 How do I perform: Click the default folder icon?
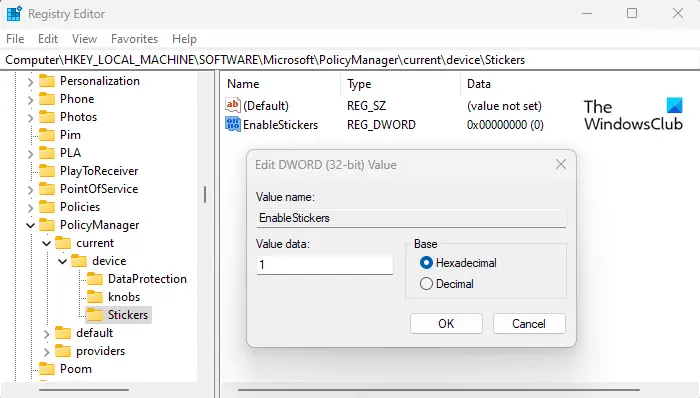click(62, 333)
